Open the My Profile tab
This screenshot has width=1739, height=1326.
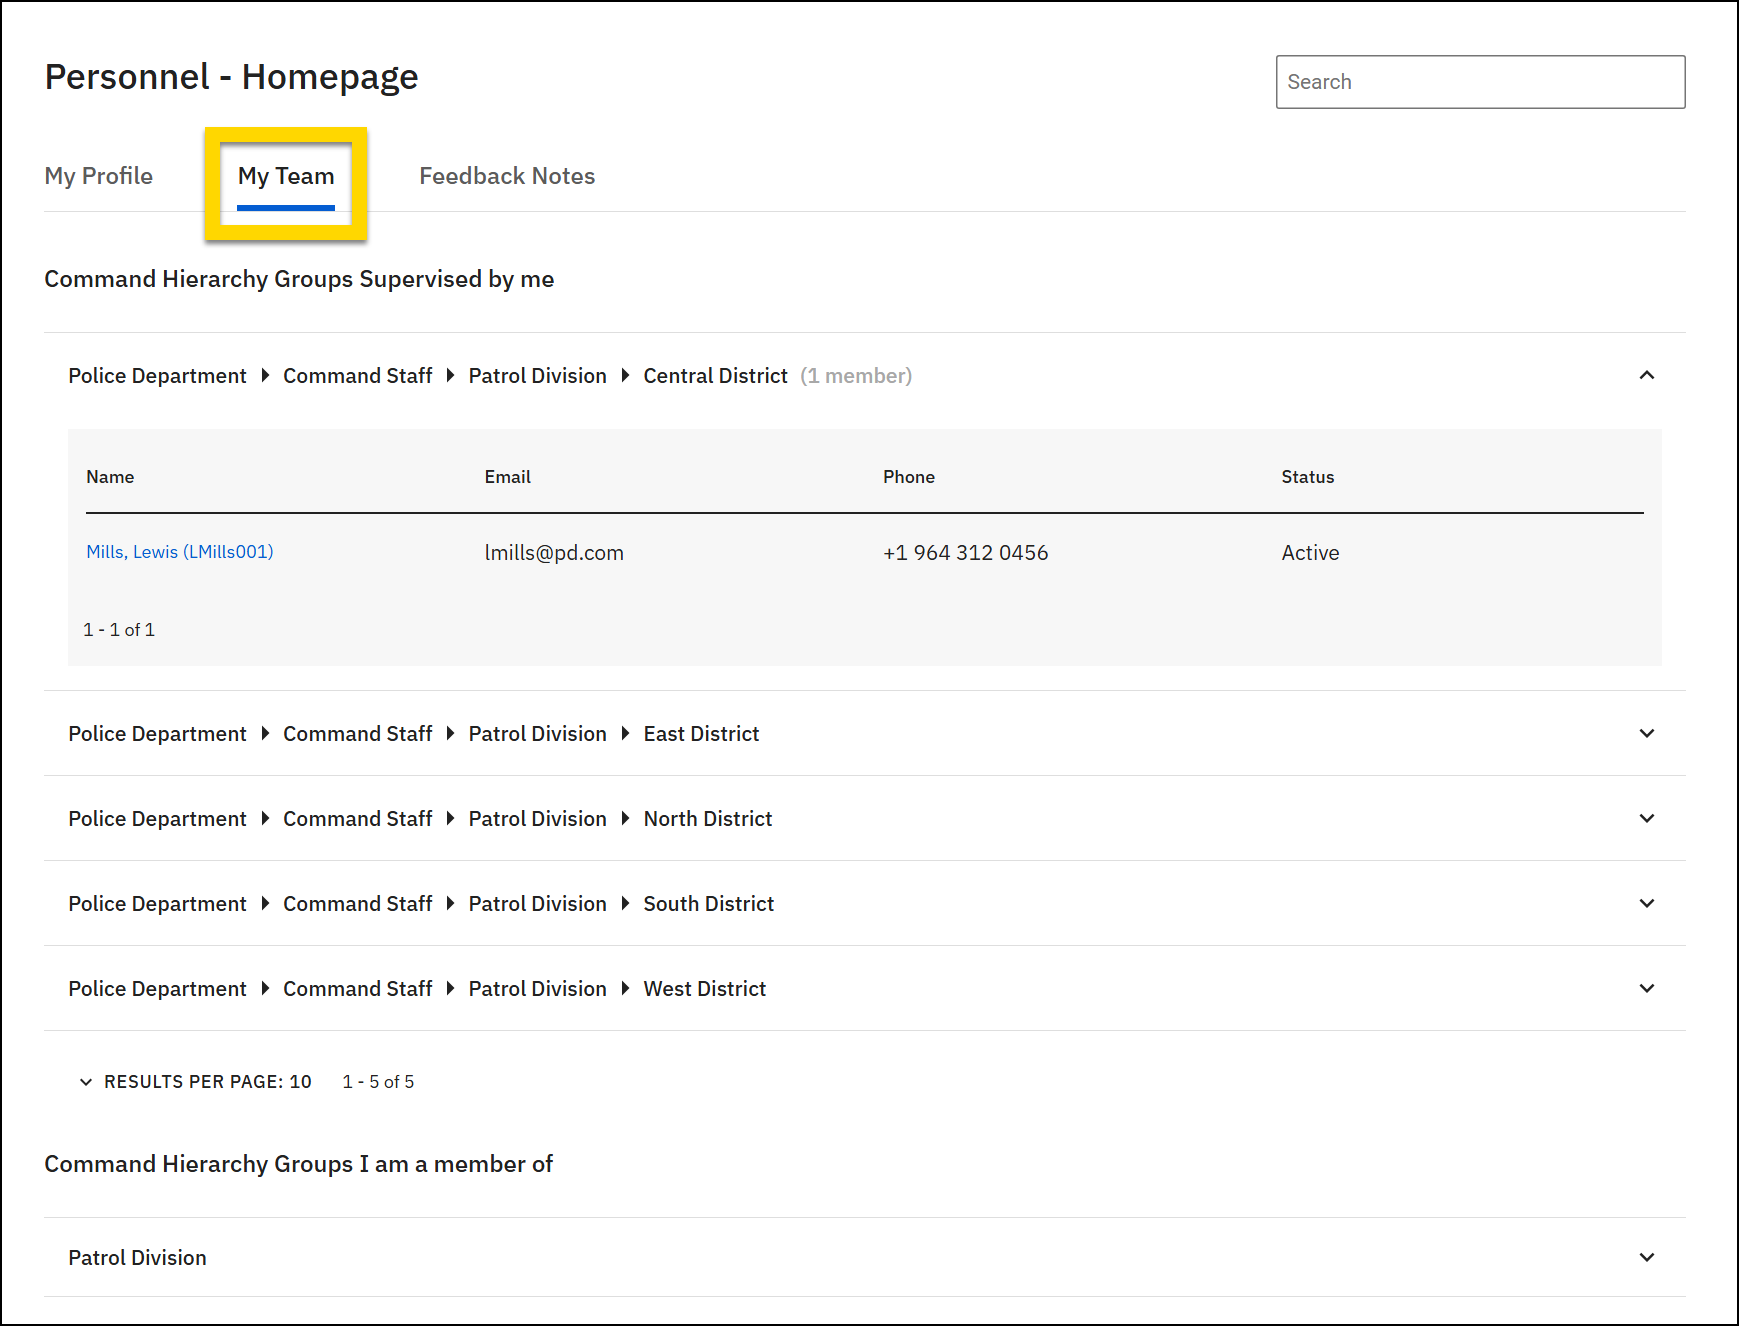[x=98, y=176]
